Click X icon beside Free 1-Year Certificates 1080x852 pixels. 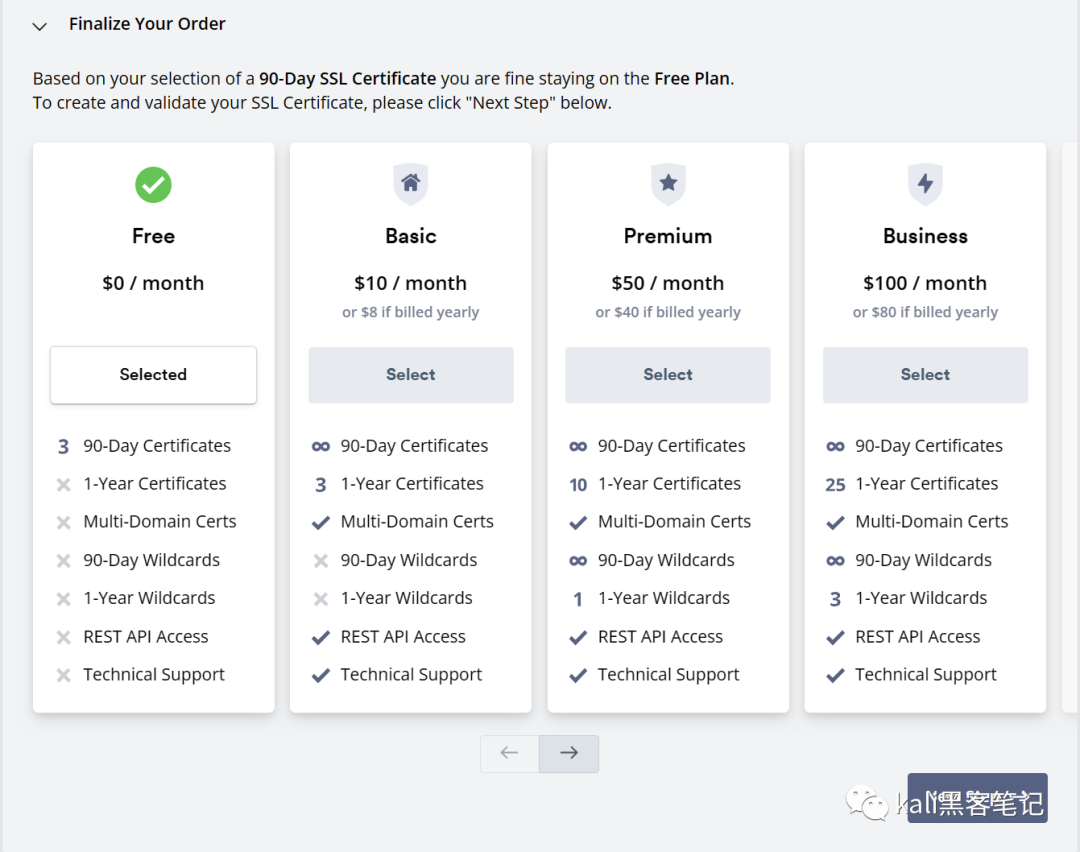coord(63,485)
